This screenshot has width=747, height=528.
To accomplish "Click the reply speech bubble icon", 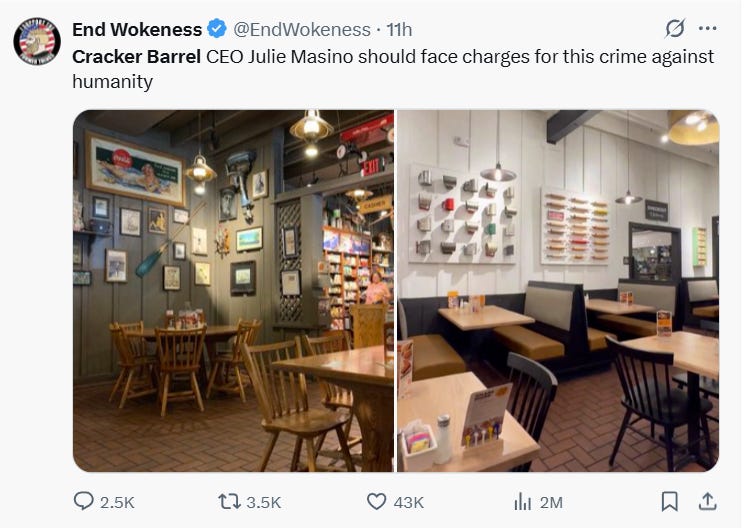I will coord(84,501).
